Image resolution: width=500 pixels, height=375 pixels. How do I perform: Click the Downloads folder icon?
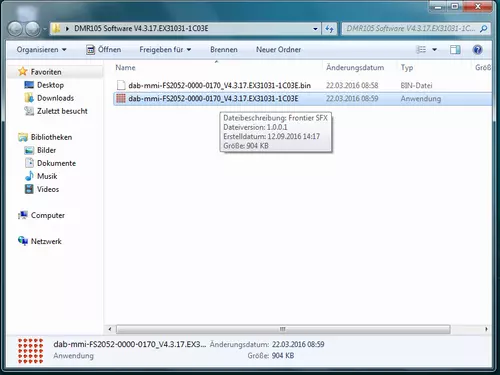click(x=29, y=98)
